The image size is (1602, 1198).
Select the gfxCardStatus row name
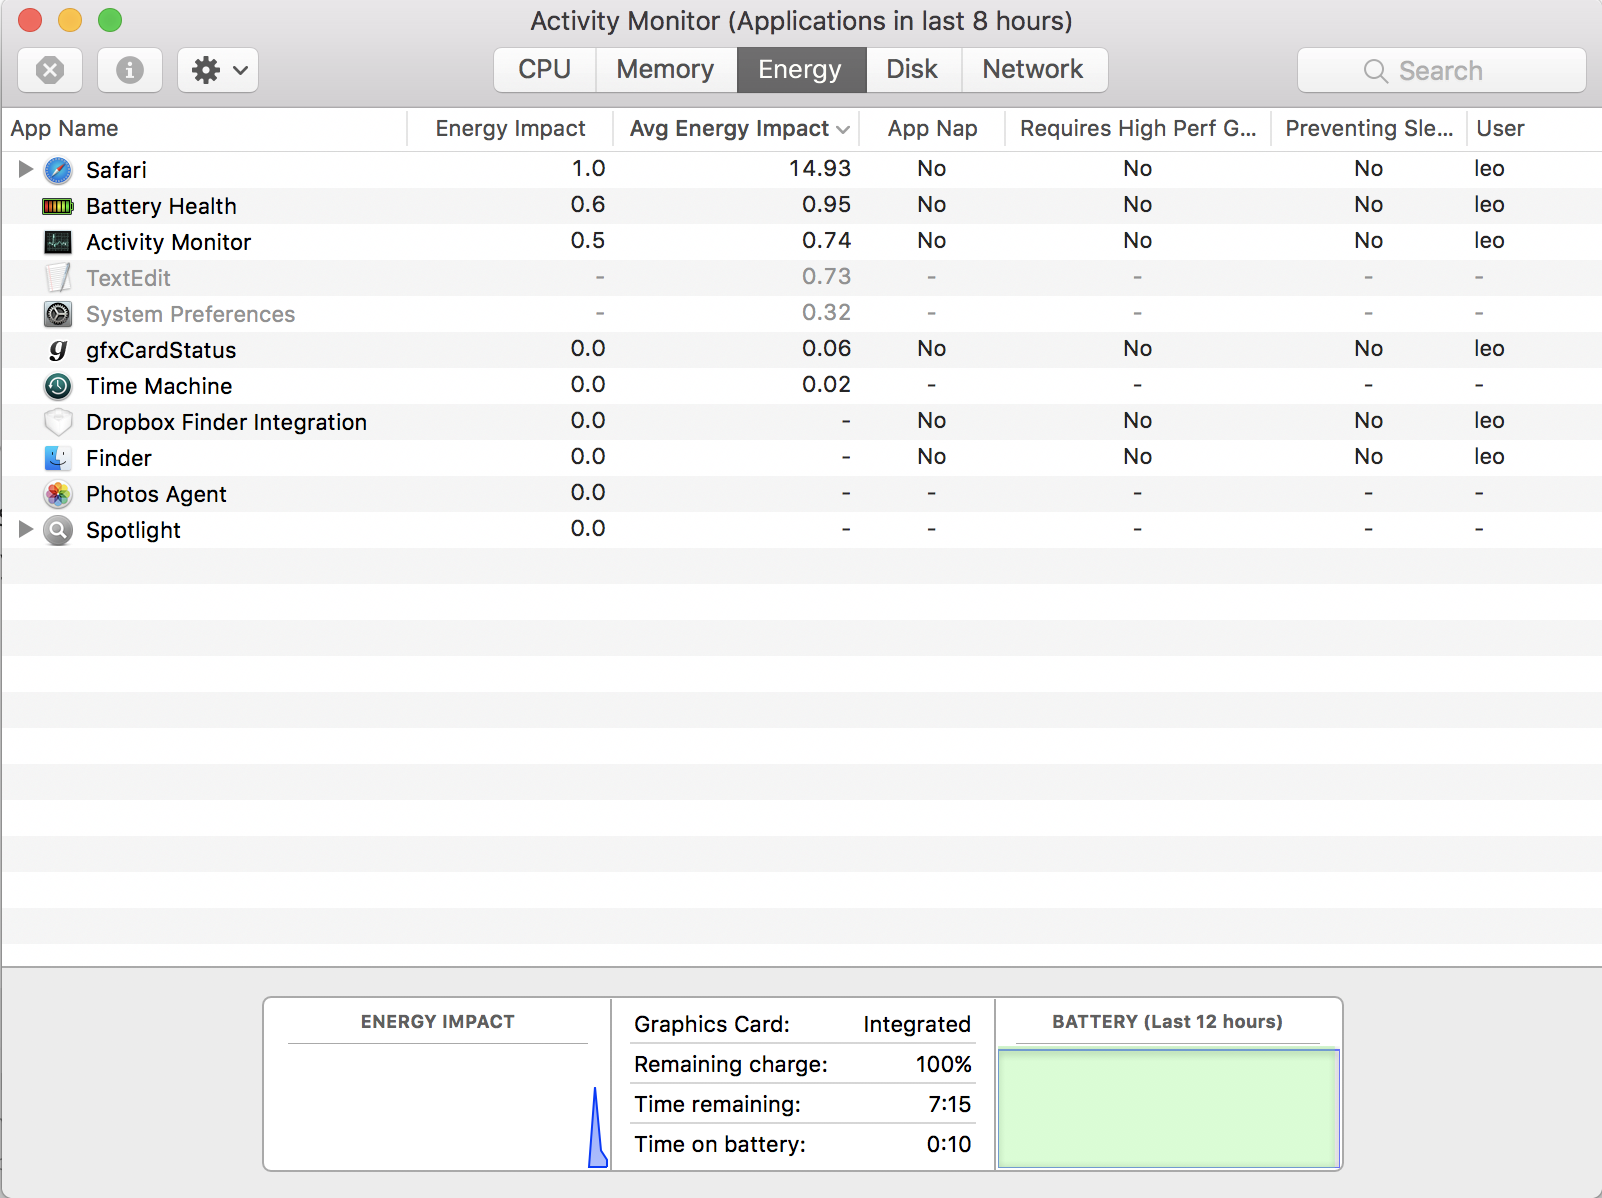[x=161, y=350]
